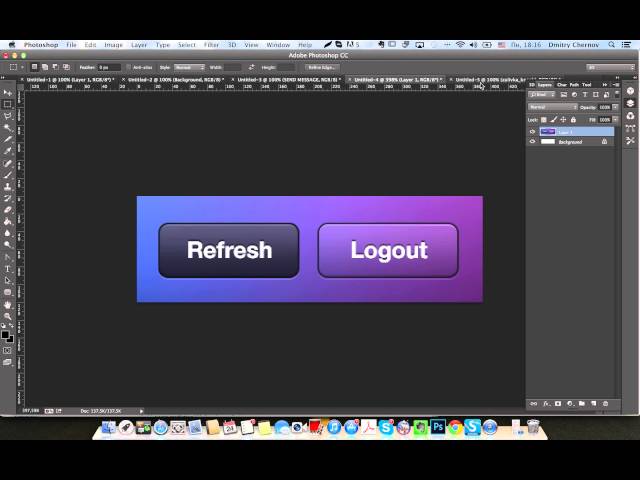Select the Polygonal Lasso tool
The width and height of the screenshot is (640, 480).
pos(7,116)
